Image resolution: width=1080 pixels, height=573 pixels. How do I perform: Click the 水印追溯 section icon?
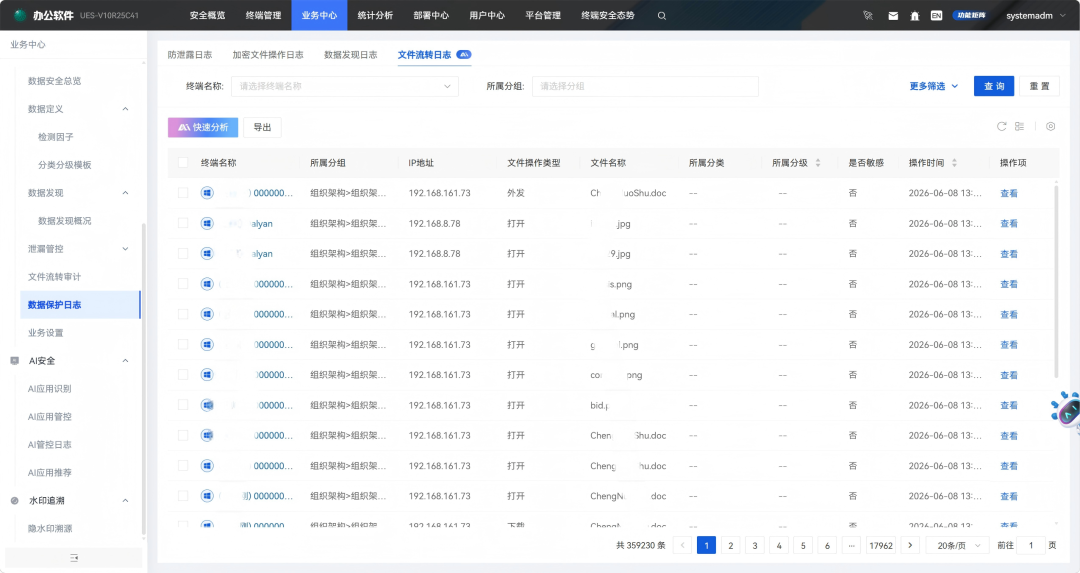pos(14,501)
